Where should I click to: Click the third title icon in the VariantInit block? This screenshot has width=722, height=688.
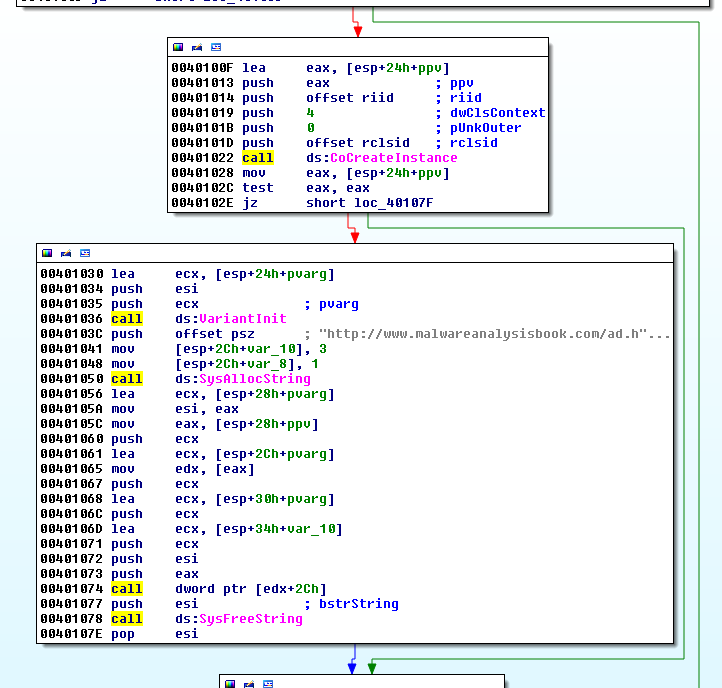pyautogui.click(x=85, y=253)
